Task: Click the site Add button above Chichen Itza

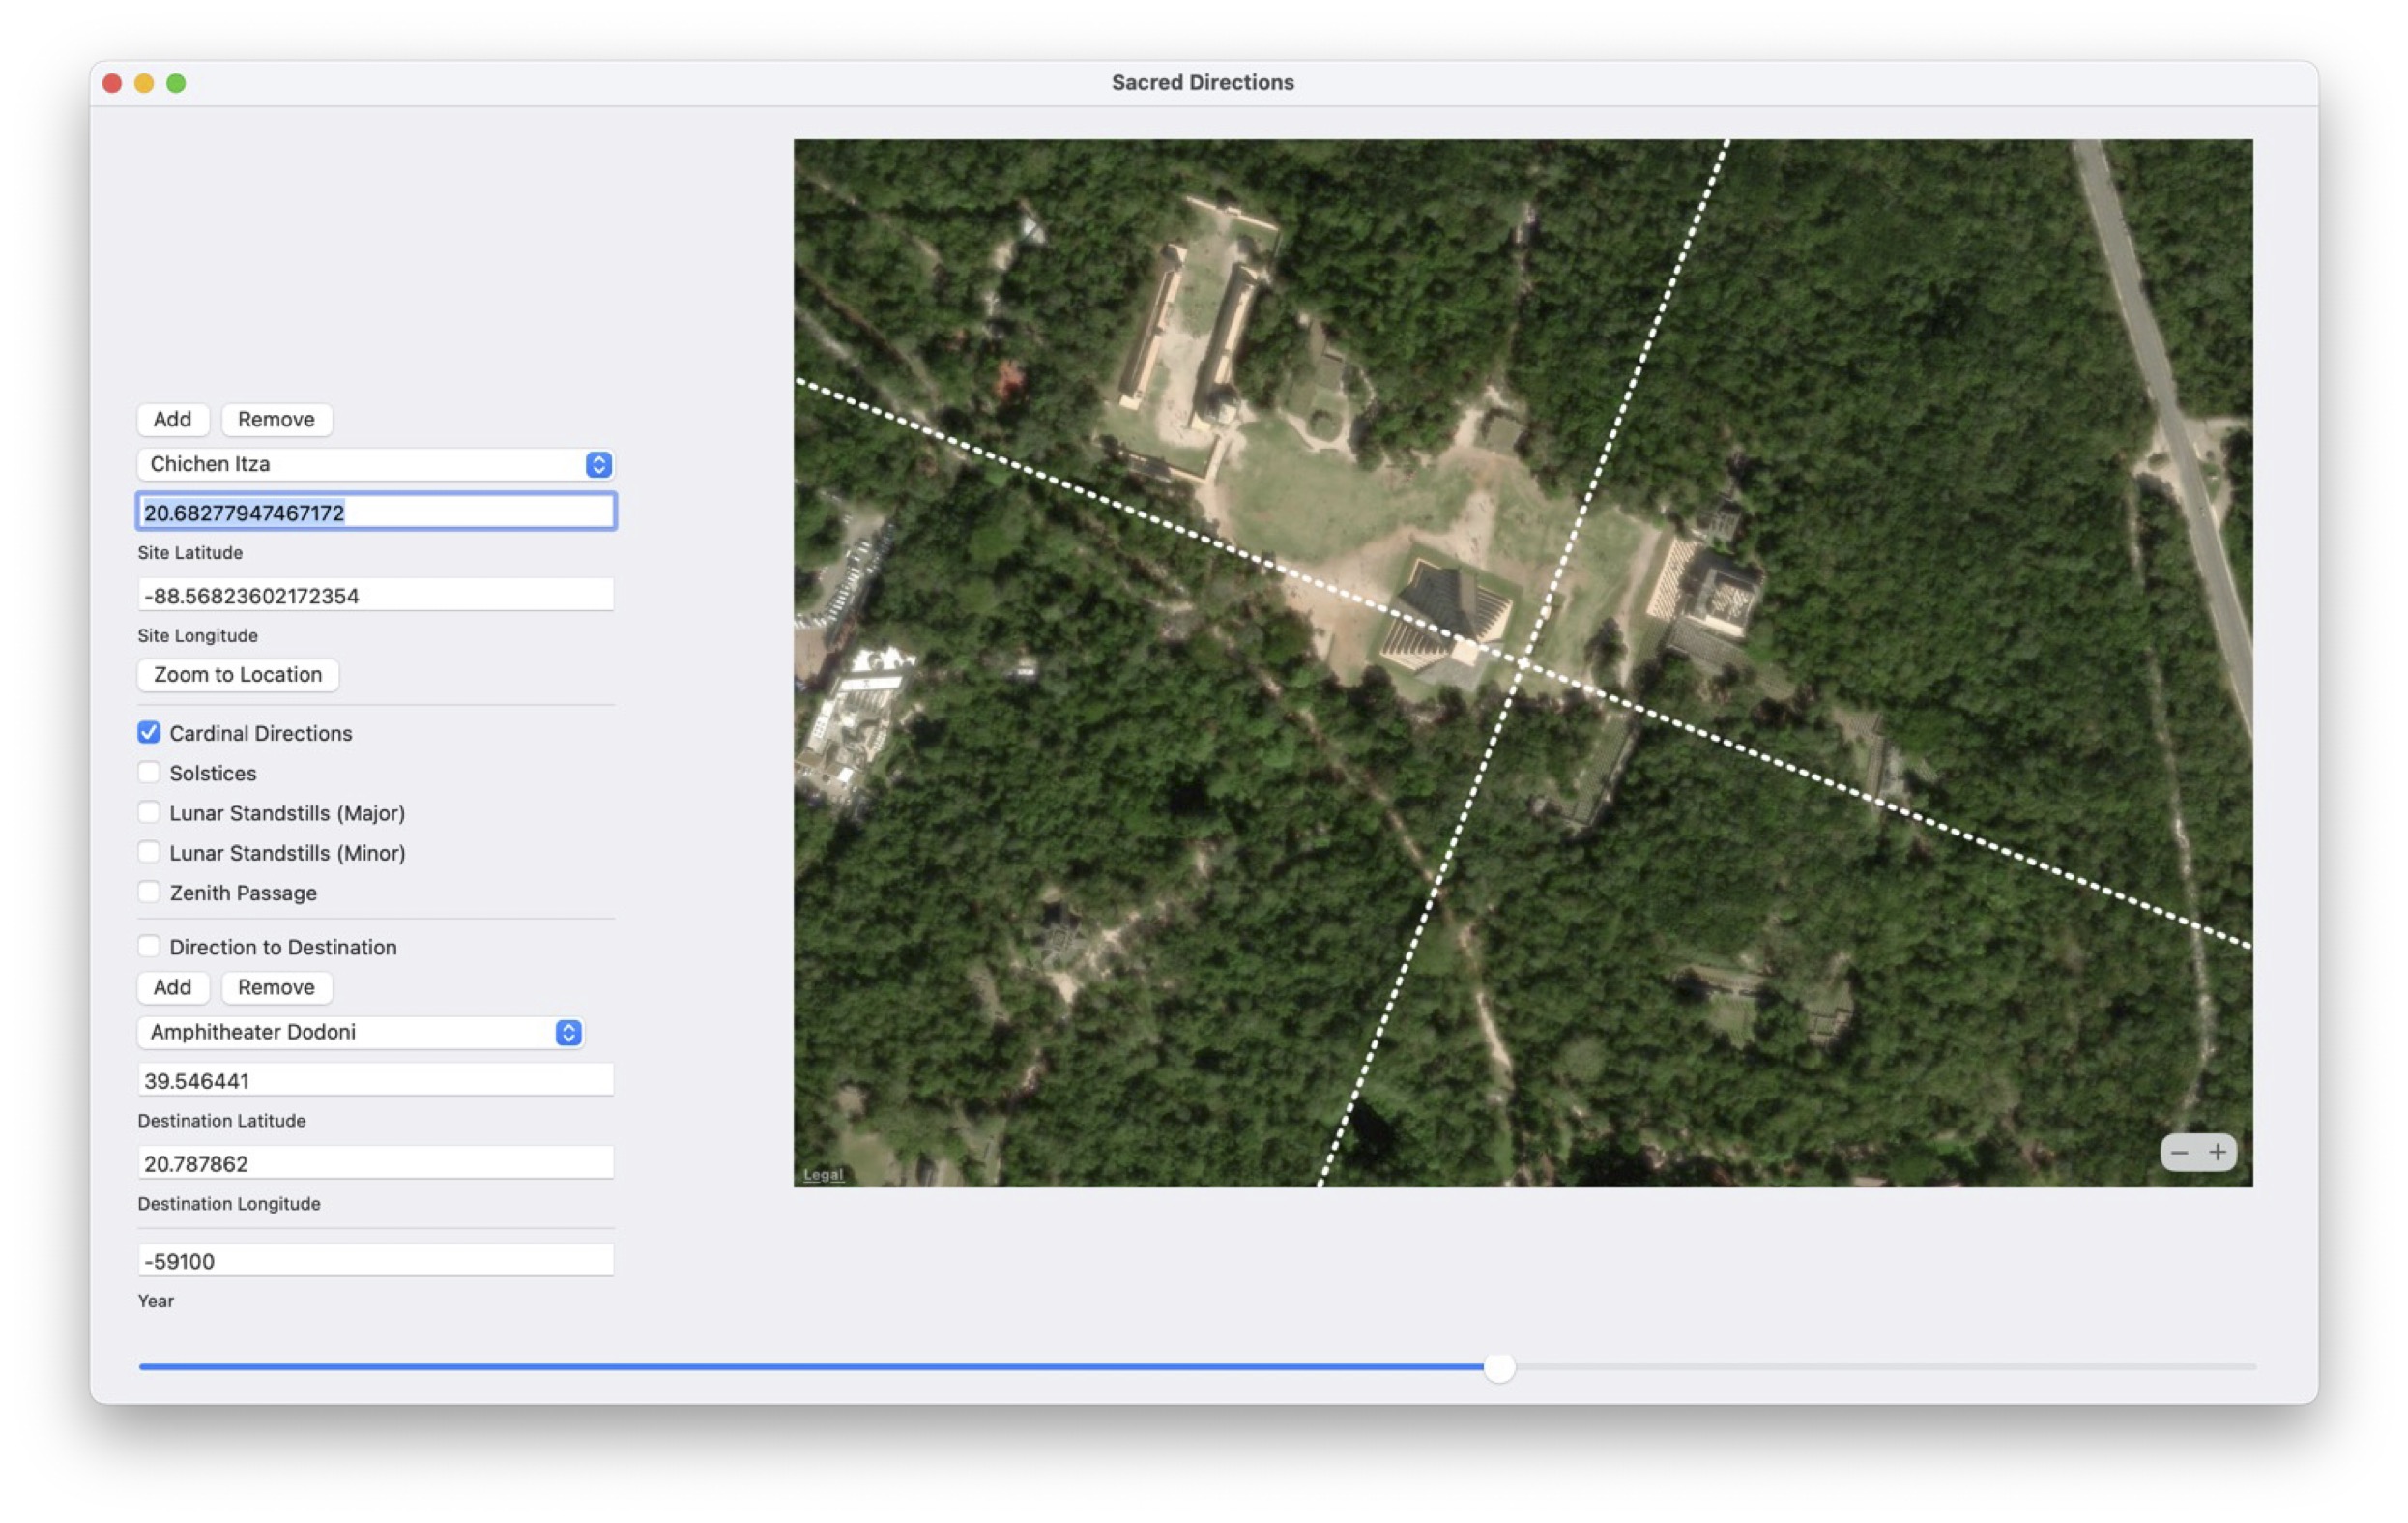Action: (172, 419)
